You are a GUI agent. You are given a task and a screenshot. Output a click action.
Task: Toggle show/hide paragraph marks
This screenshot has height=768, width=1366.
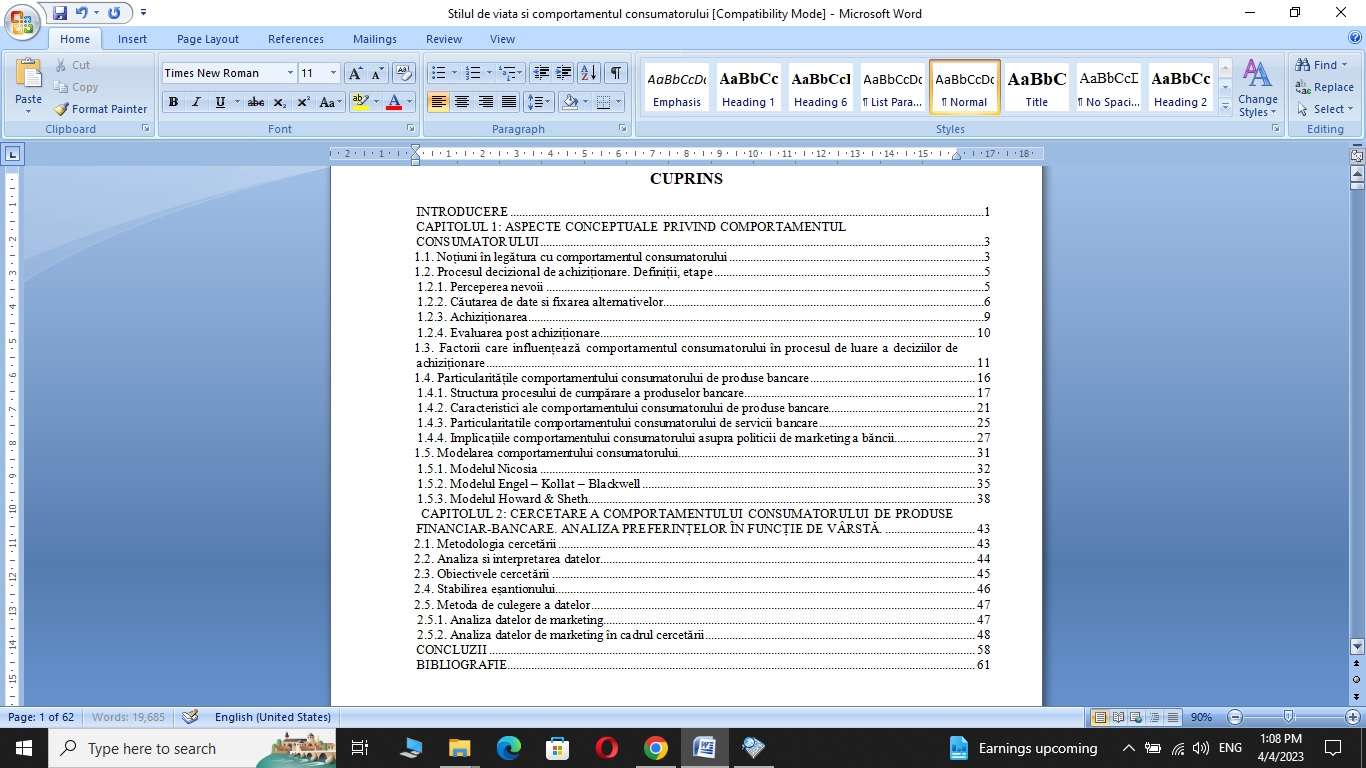click(616, 73)
